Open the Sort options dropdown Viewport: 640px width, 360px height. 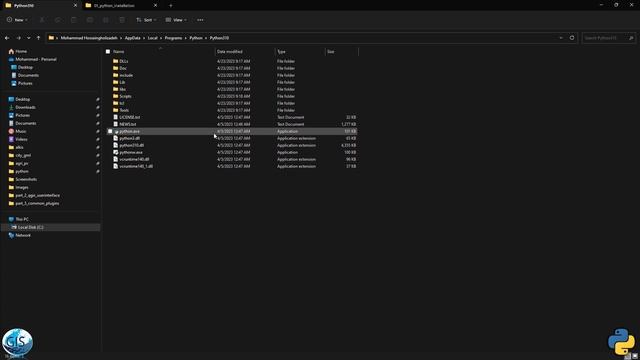146,20
